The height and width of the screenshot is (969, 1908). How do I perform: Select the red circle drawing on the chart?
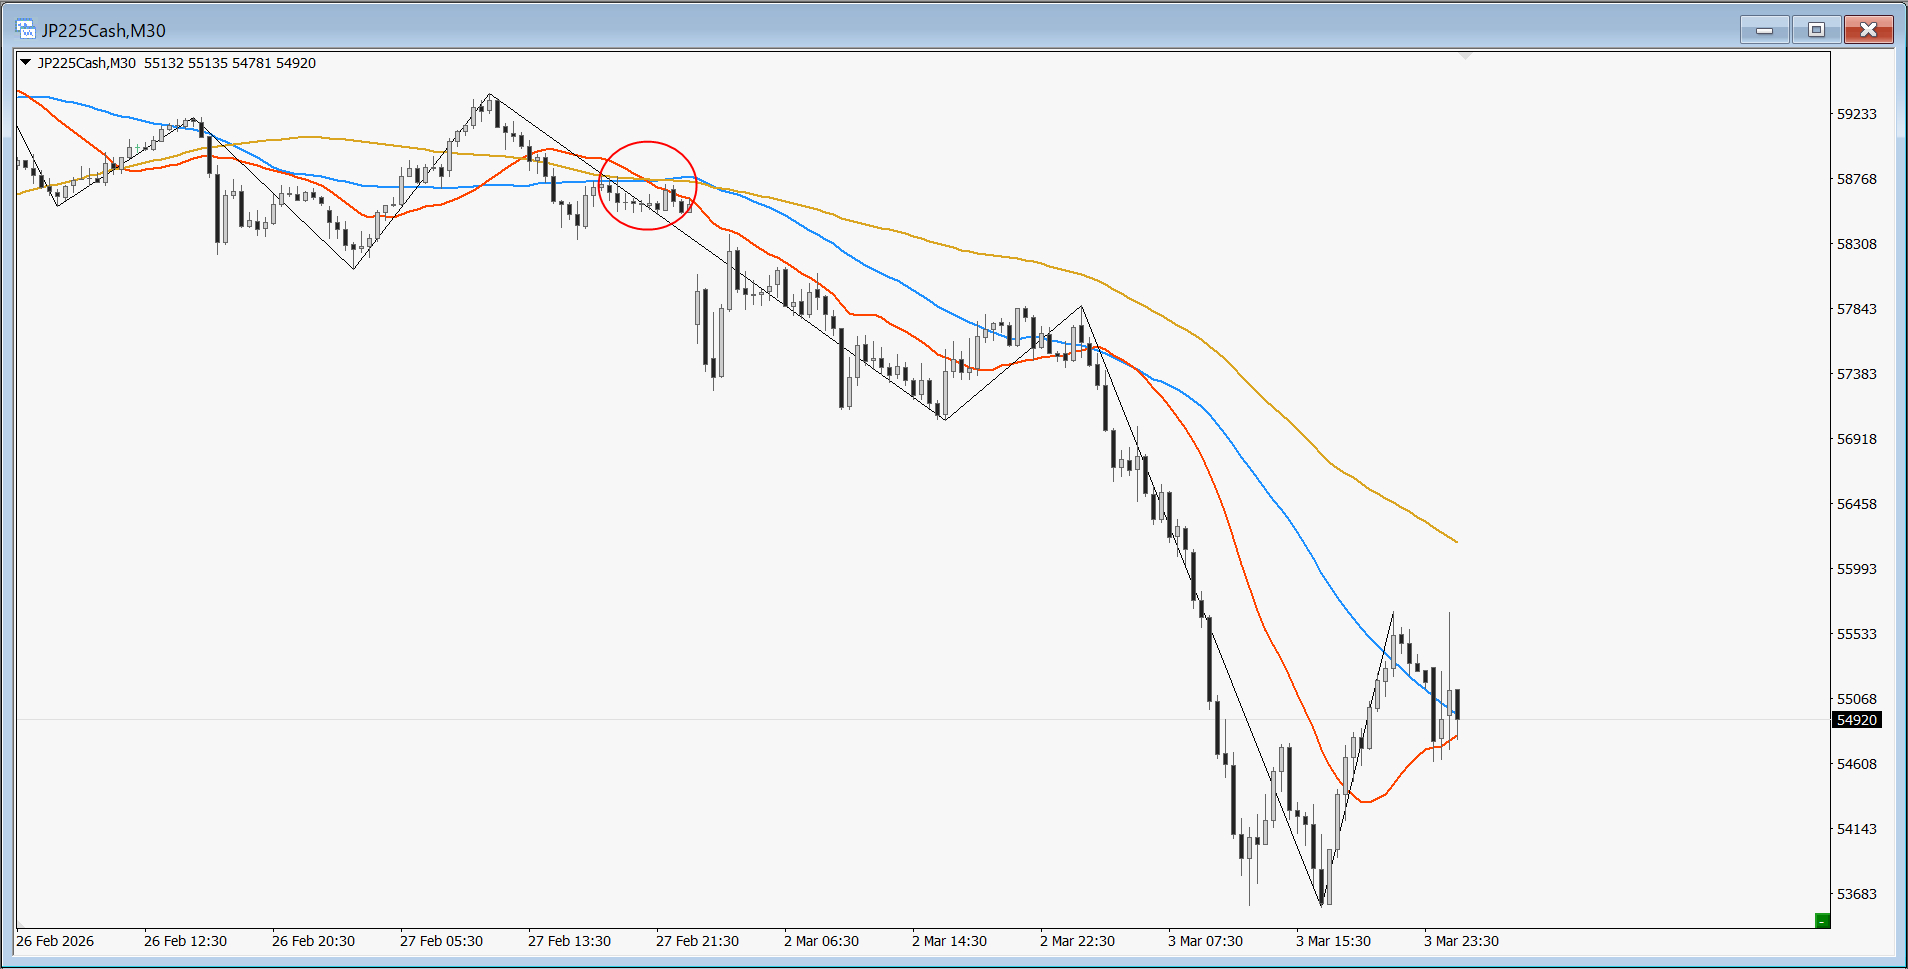click(x=647, y=142)
